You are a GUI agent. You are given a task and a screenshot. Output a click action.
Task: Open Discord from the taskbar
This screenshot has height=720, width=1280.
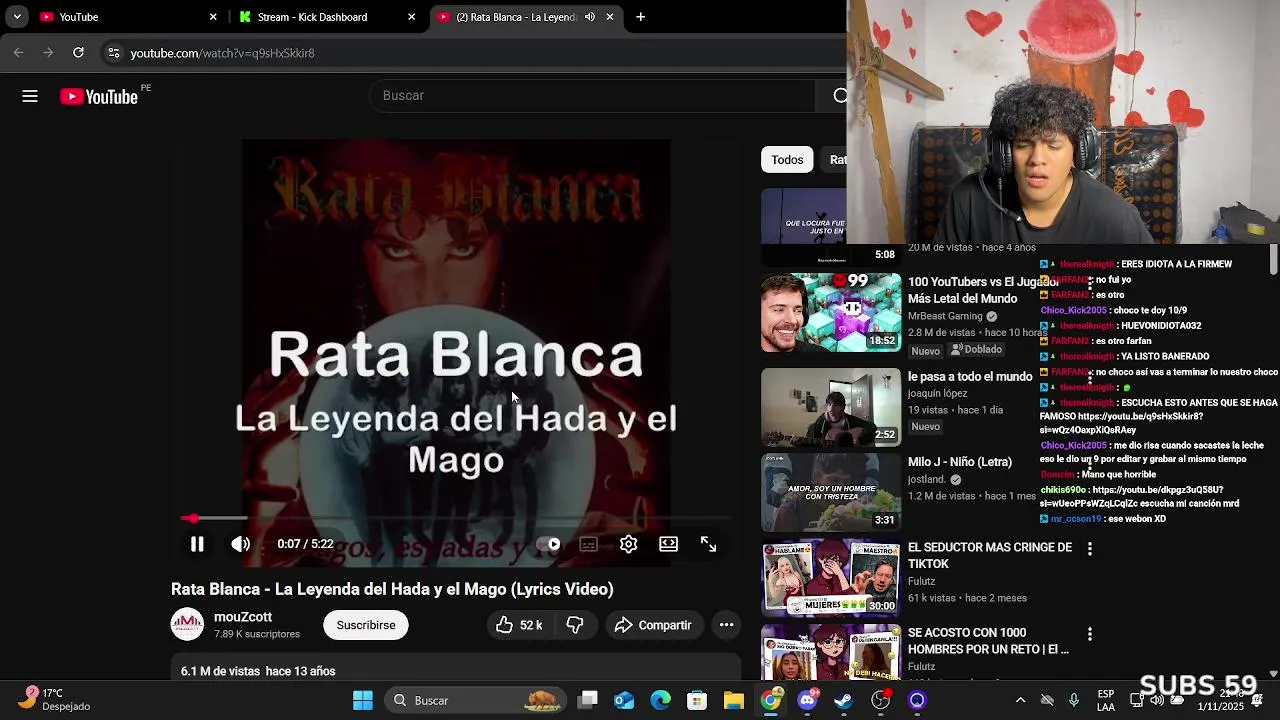pos(808,700)
